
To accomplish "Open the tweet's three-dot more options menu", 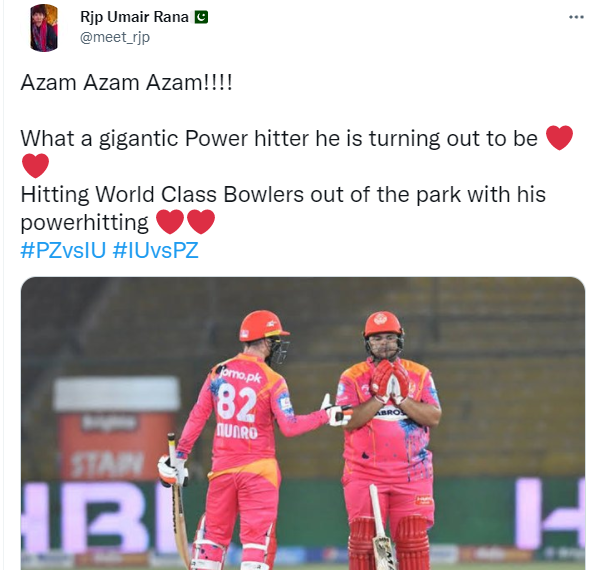I will tap(576, 17).
